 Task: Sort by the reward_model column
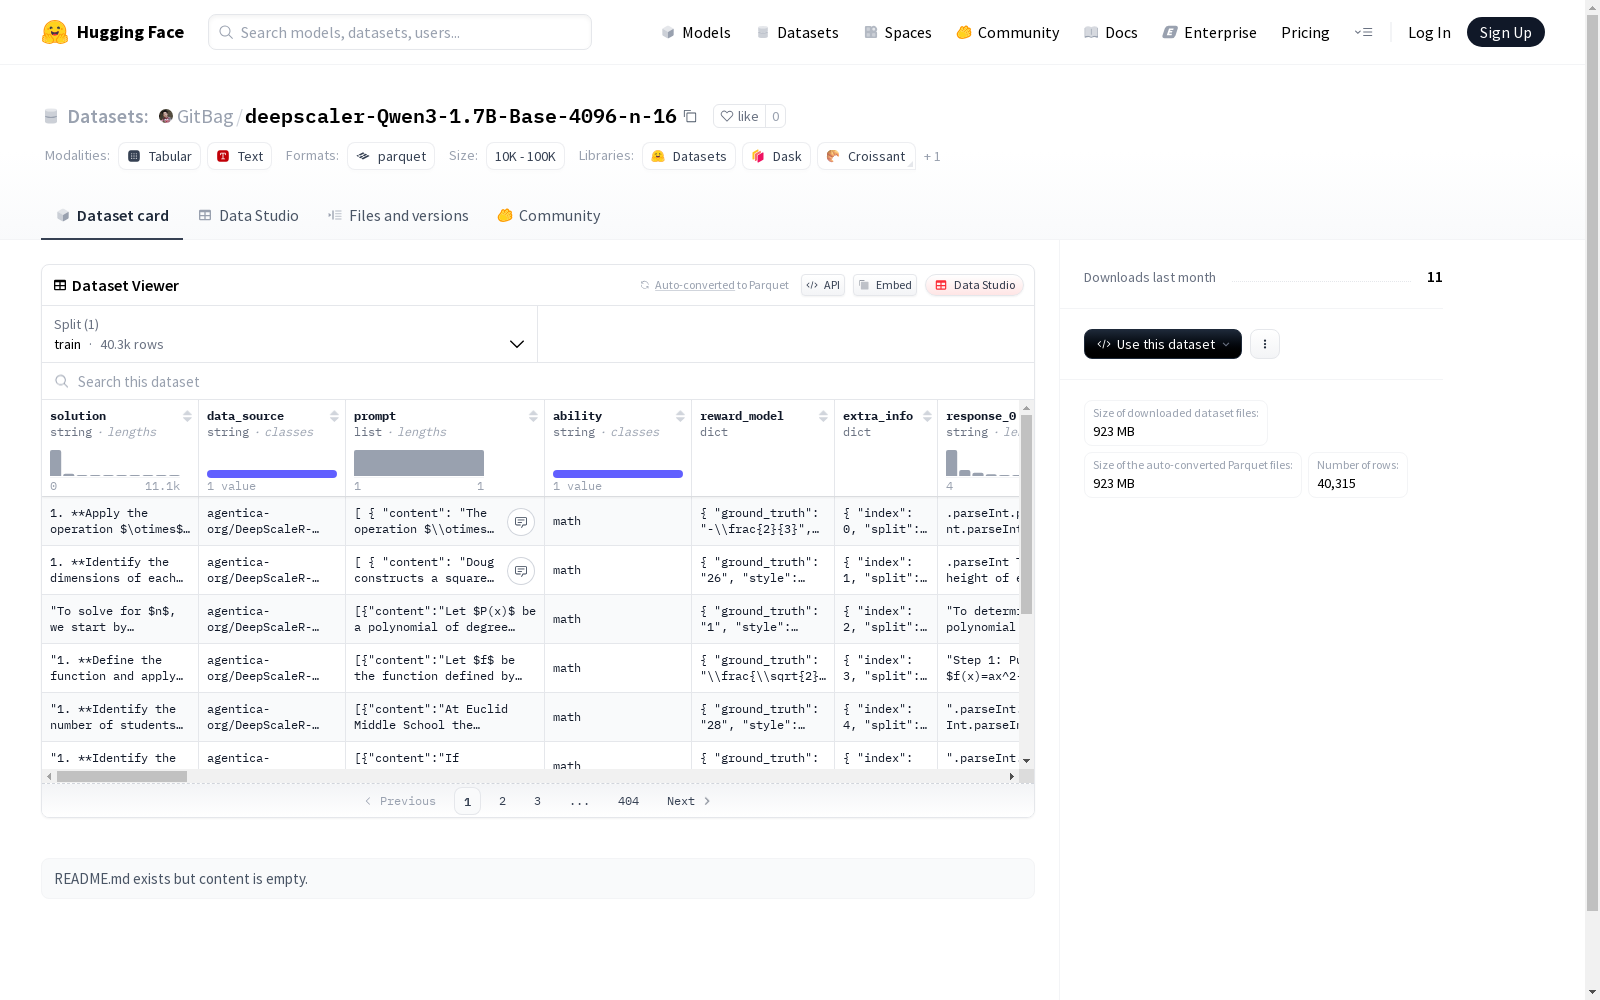[823, 416]
